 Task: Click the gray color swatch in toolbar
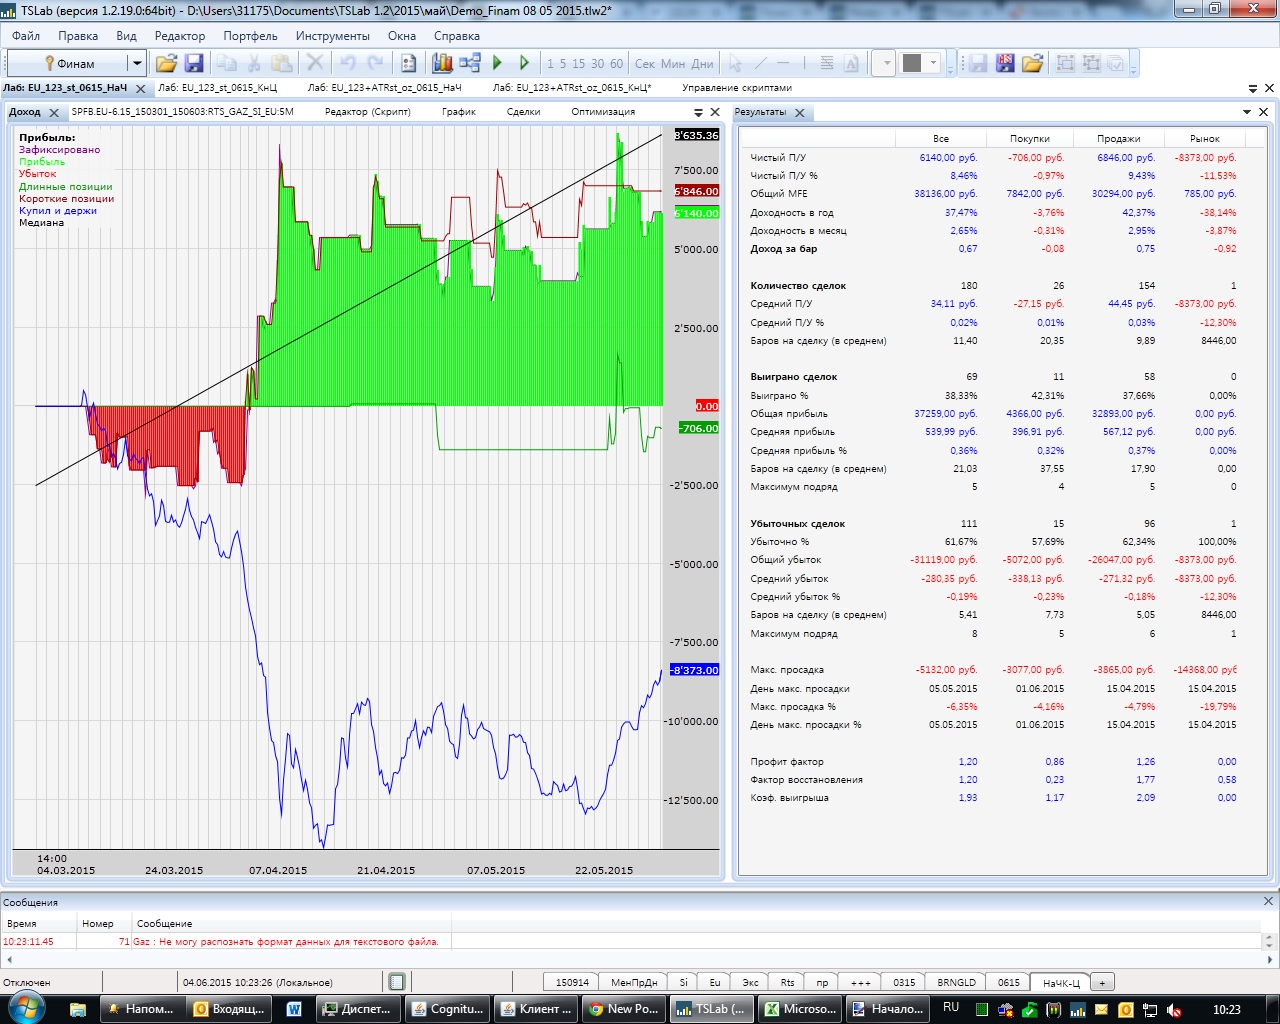(912, 63)
